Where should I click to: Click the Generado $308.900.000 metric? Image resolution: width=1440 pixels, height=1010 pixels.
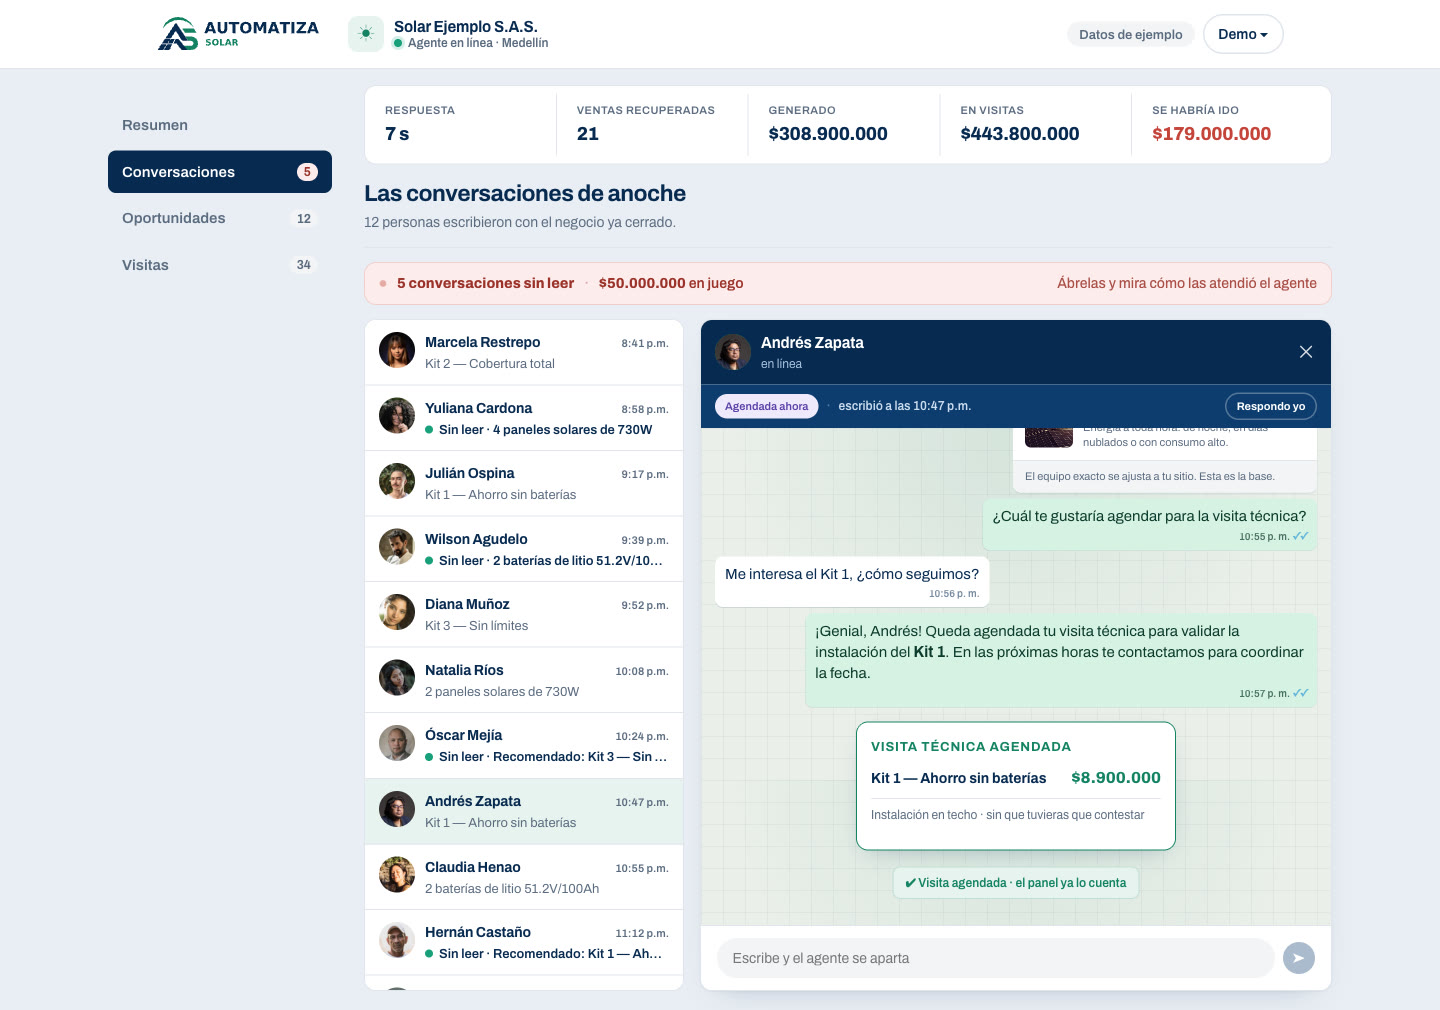coord(844,124)
